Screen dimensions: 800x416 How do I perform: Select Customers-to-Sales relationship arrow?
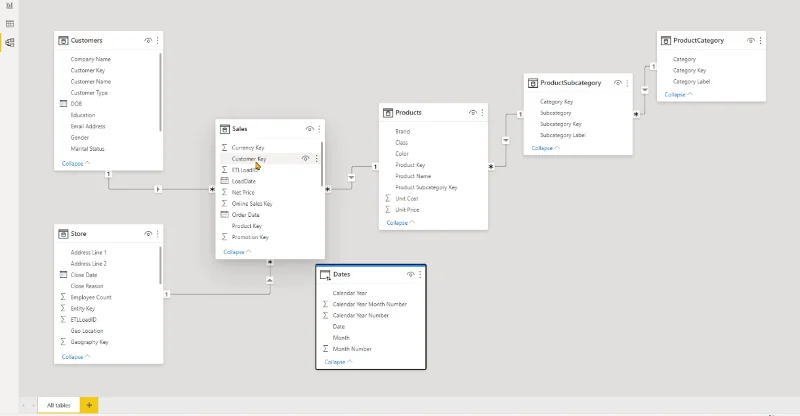[158, 189]
